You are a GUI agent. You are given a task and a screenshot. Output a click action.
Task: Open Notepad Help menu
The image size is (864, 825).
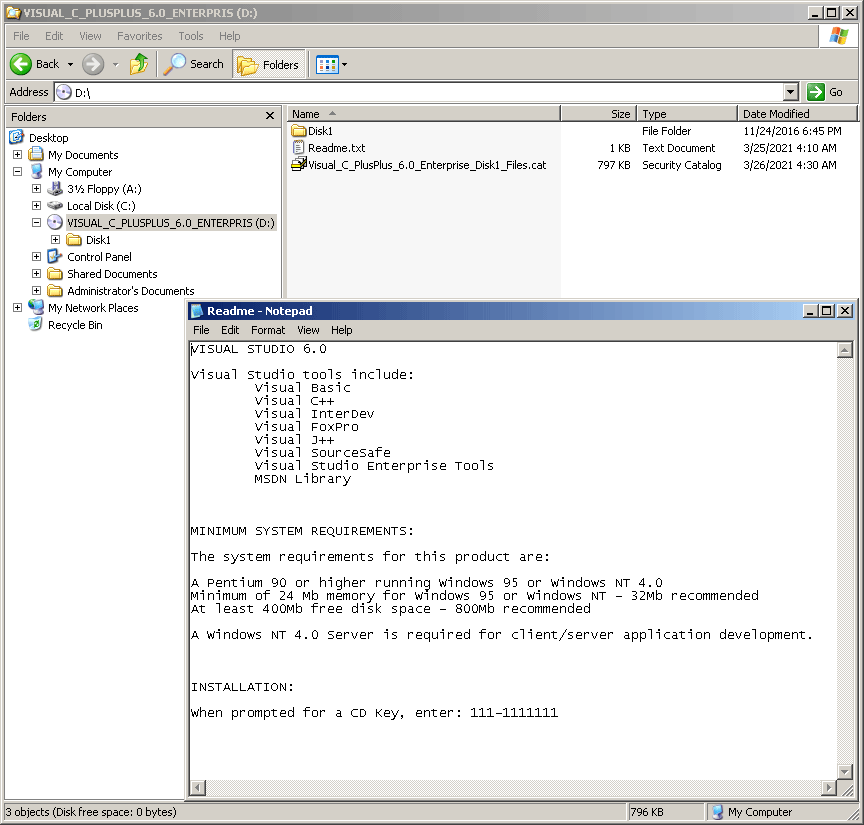342,330
